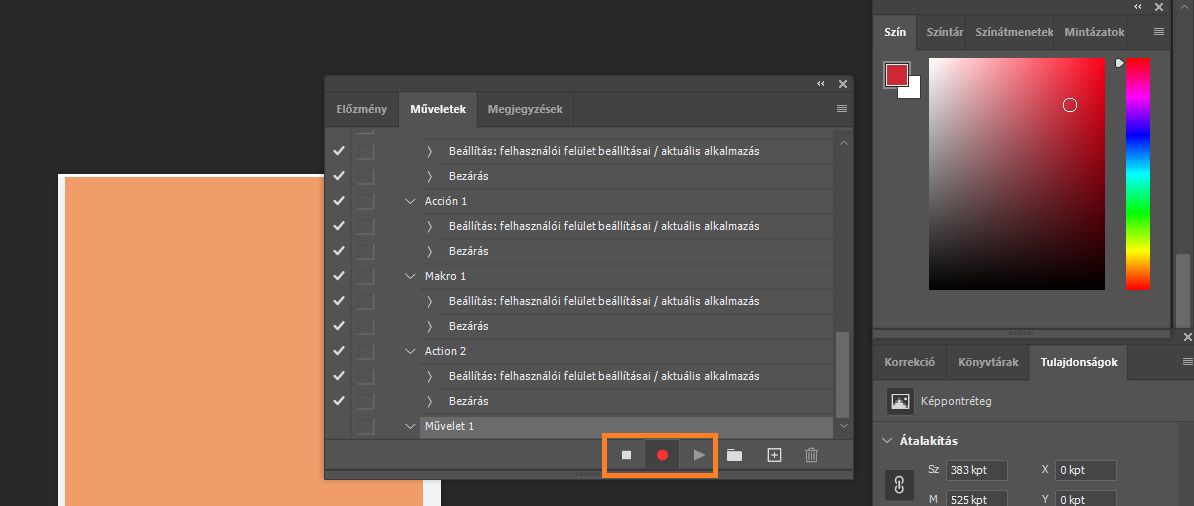1194x506 pixels.
Task: Select the Action 2 action name
Action: coord(445,351)
